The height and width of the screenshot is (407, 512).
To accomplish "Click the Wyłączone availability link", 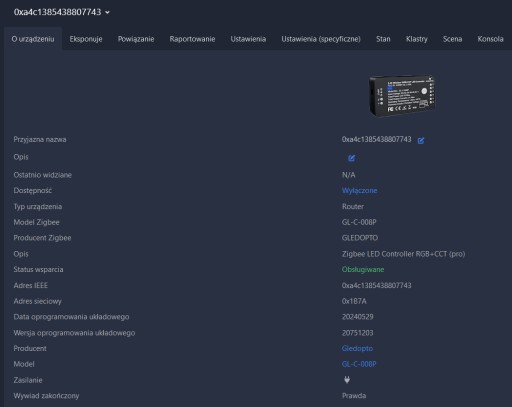I will [x=359, y=190].
